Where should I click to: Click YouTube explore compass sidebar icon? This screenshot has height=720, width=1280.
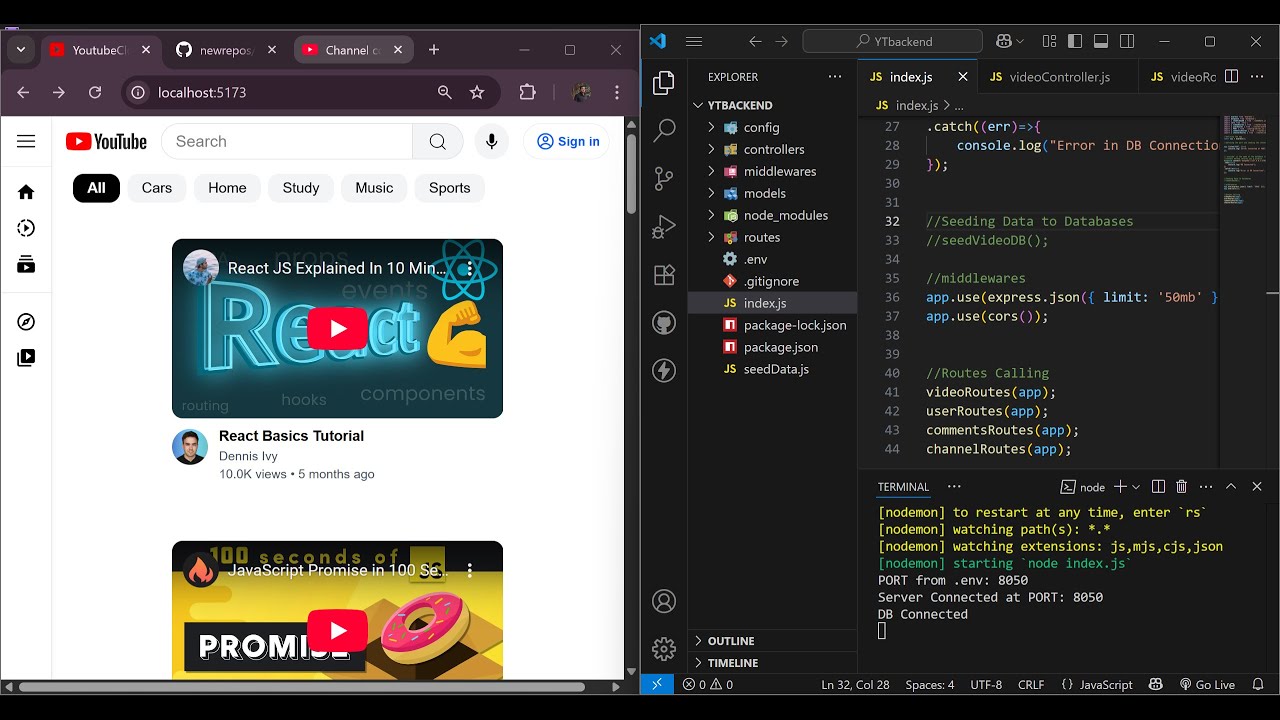tap(26, 321)
